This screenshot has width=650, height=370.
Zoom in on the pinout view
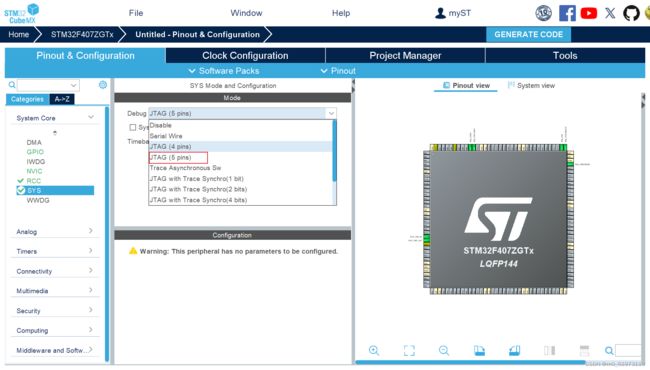coord(374,351)
